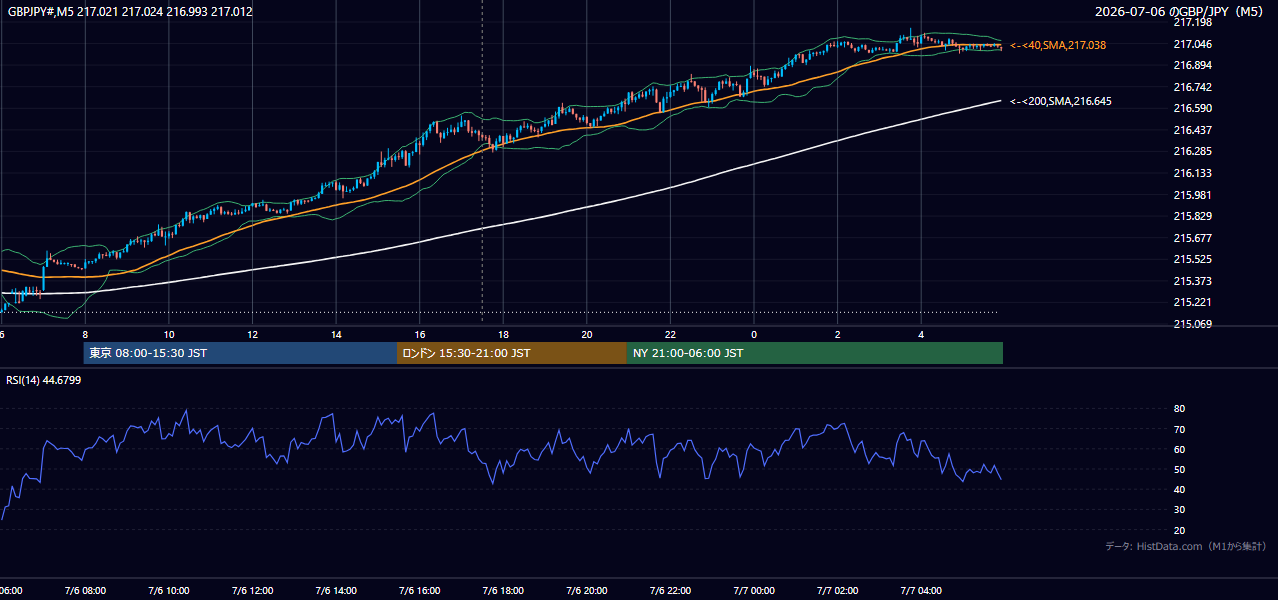1278x600 pixels.
Task: Select the 200 SMA label 216.645
Action: 1061,101
